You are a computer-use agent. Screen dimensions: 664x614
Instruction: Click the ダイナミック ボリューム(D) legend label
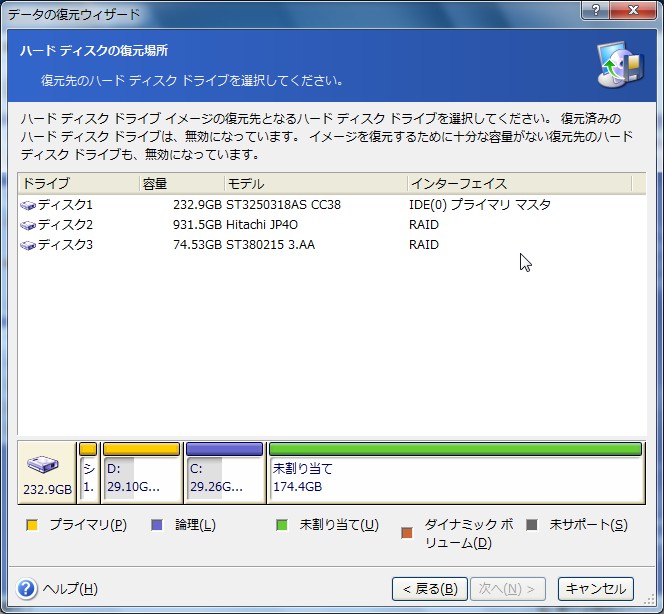click(x=469, y=534)
